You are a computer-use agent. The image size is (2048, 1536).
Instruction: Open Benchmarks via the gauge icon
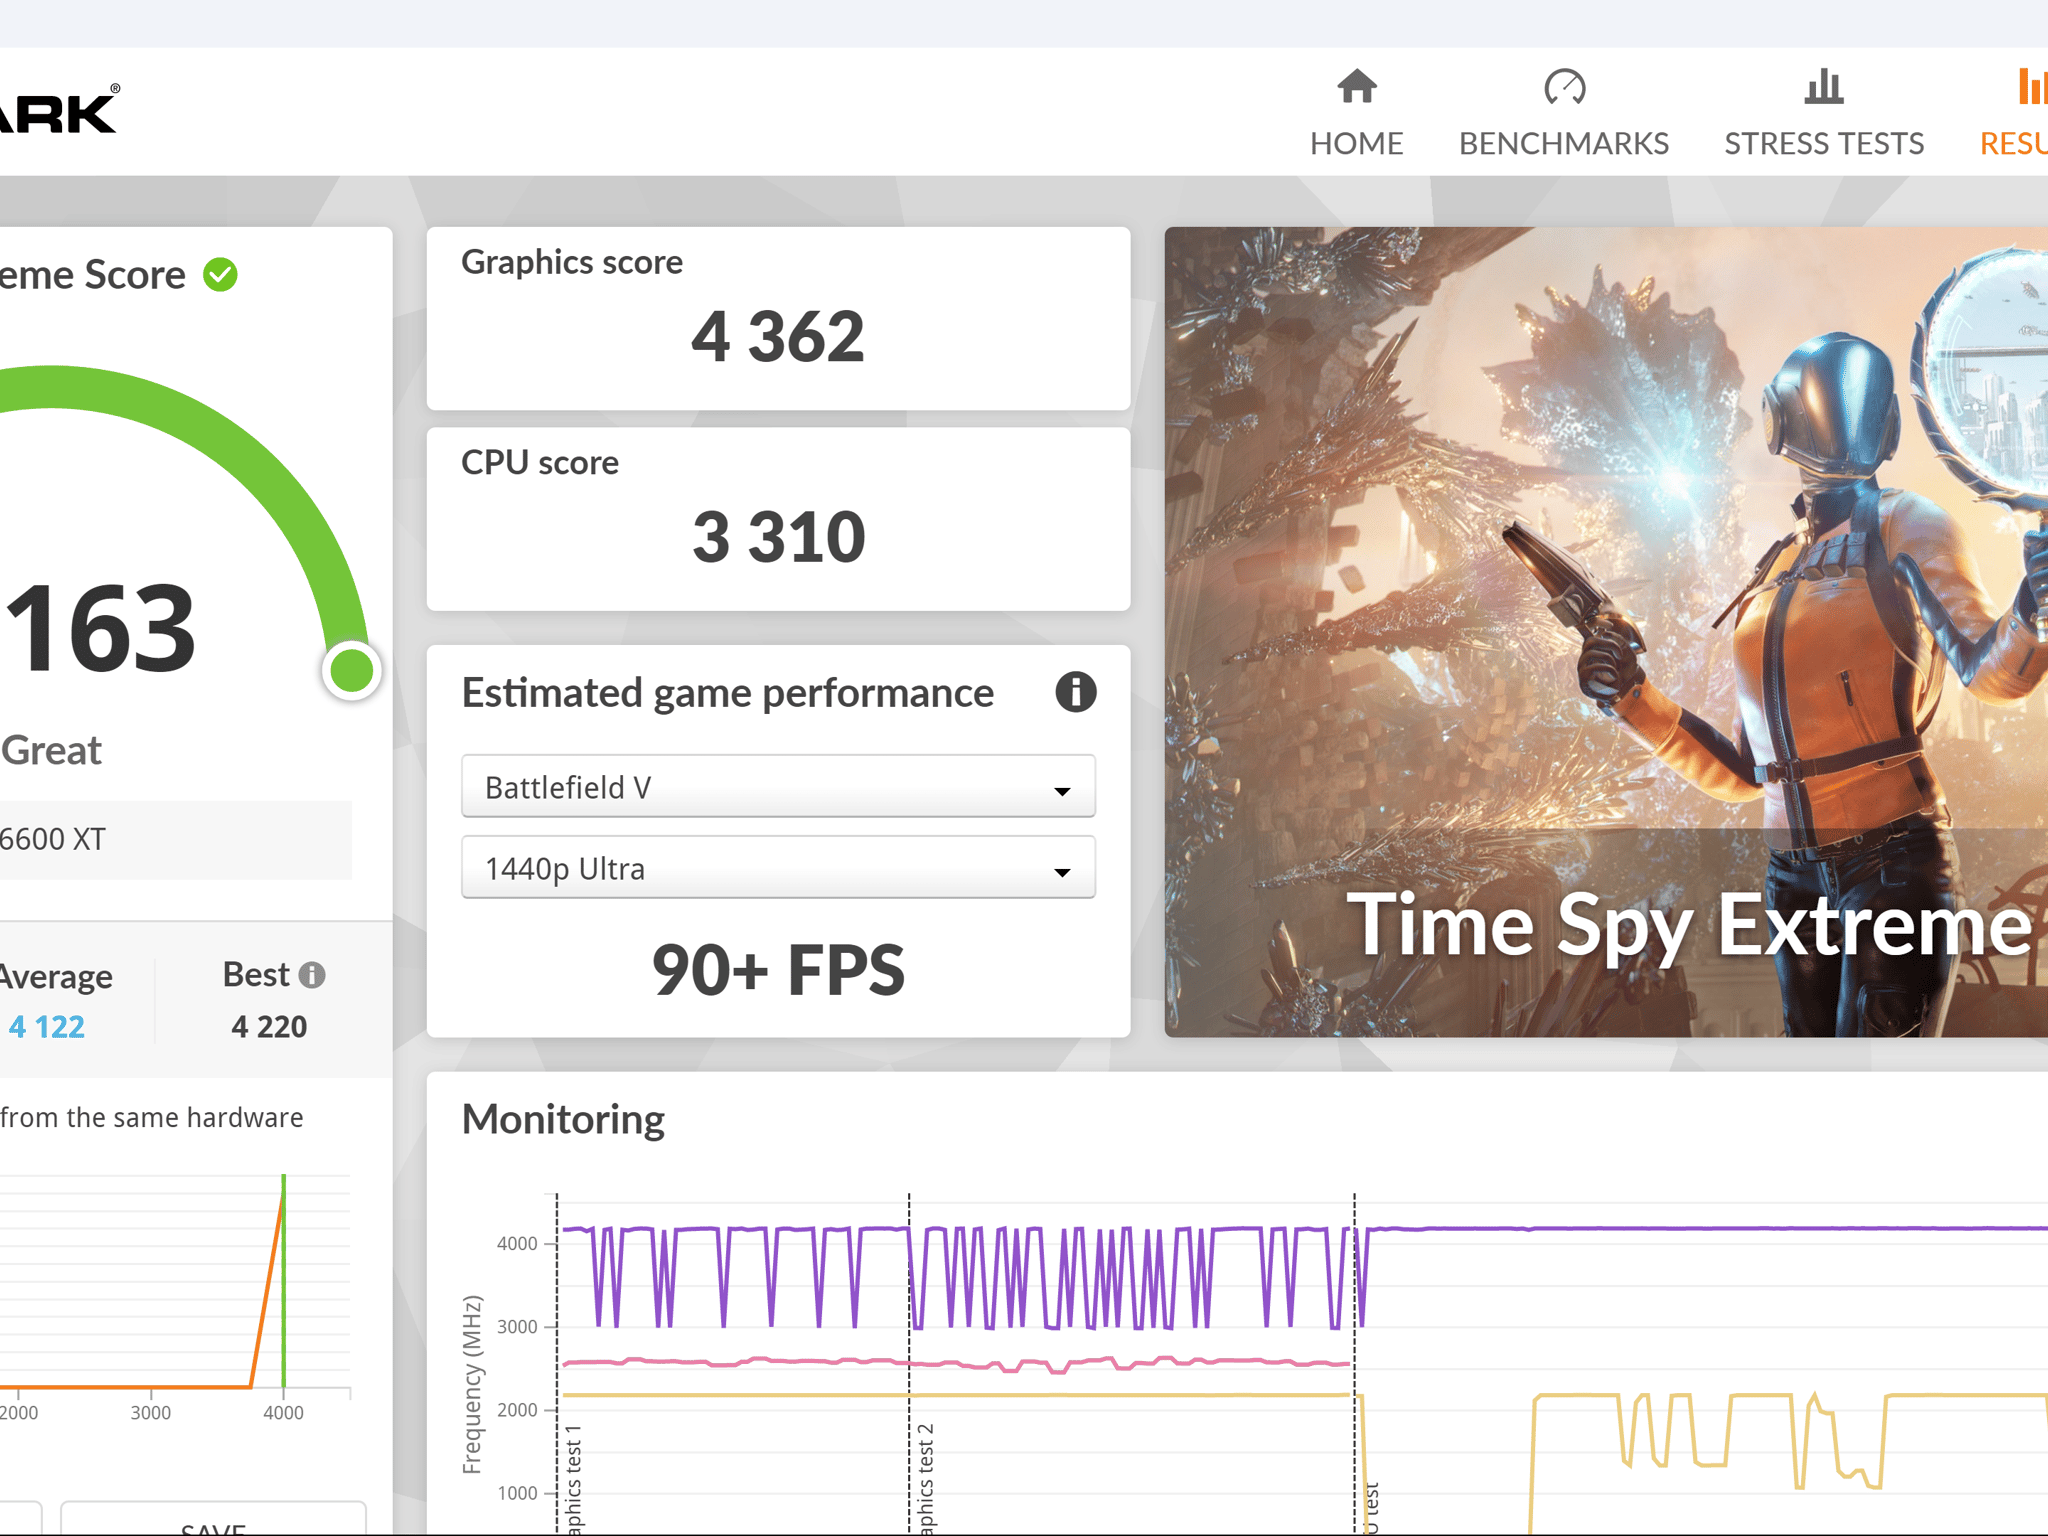click(x=1564, y=86)
